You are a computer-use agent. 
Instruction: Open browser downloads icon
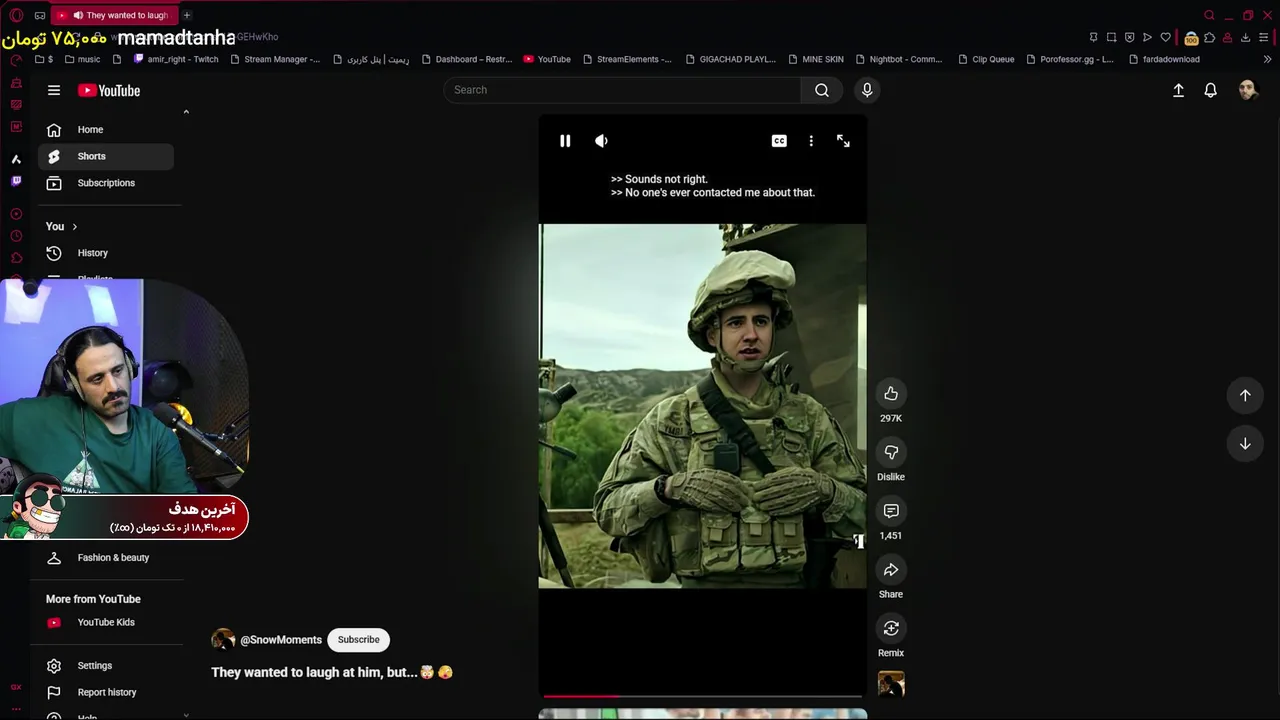(x=1245, y=37)
